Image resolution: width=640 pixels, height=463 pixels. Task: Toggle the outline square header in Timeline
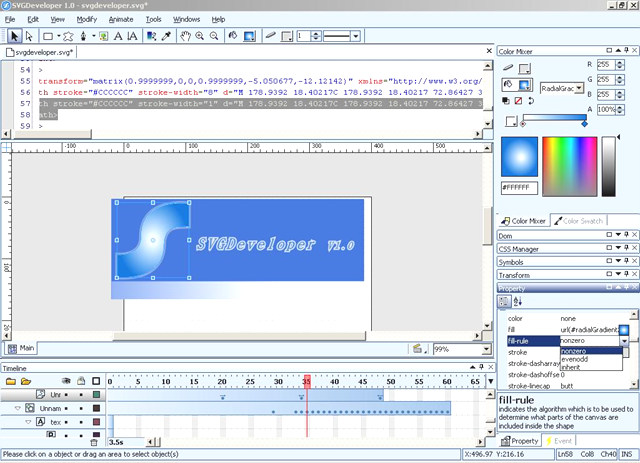click(x=96, y=381)
